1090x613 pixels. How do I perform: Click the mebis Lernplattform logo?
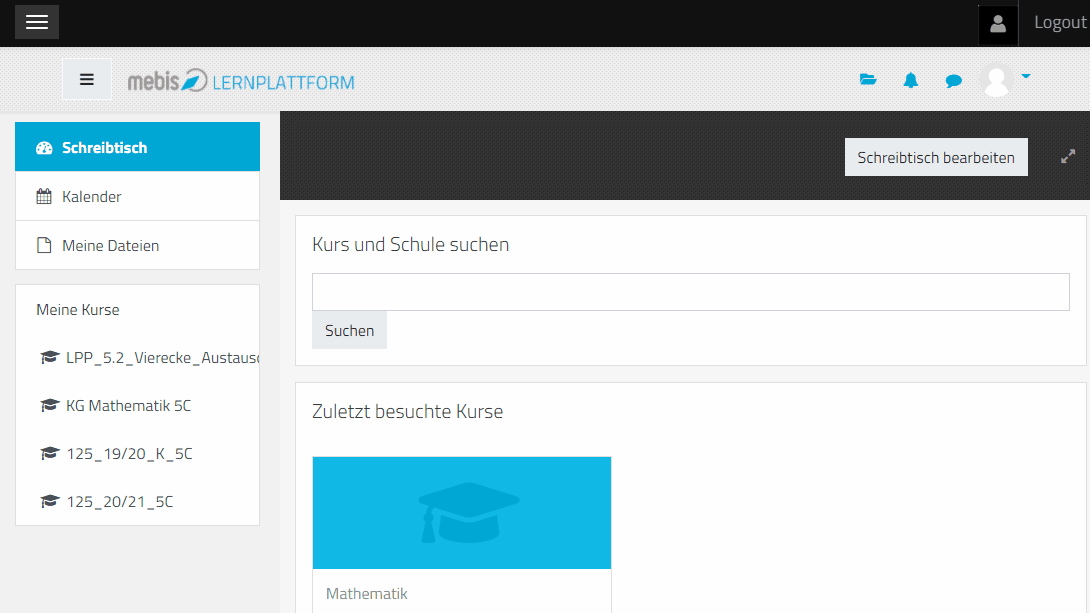coord(241,81)
